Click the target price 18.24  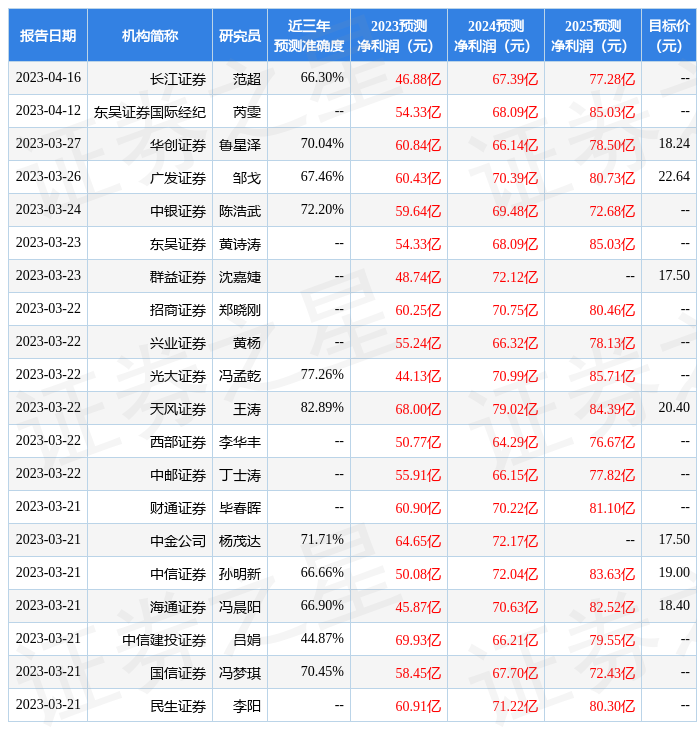[674, 143]
